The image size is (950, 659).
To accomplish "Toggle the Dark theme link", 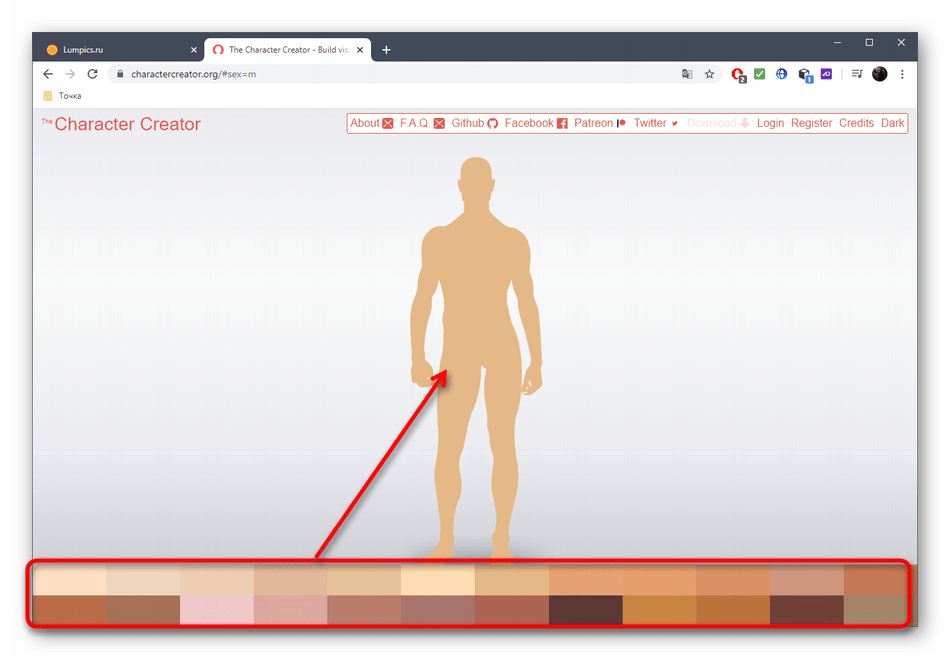I will (x=892, y=123).
